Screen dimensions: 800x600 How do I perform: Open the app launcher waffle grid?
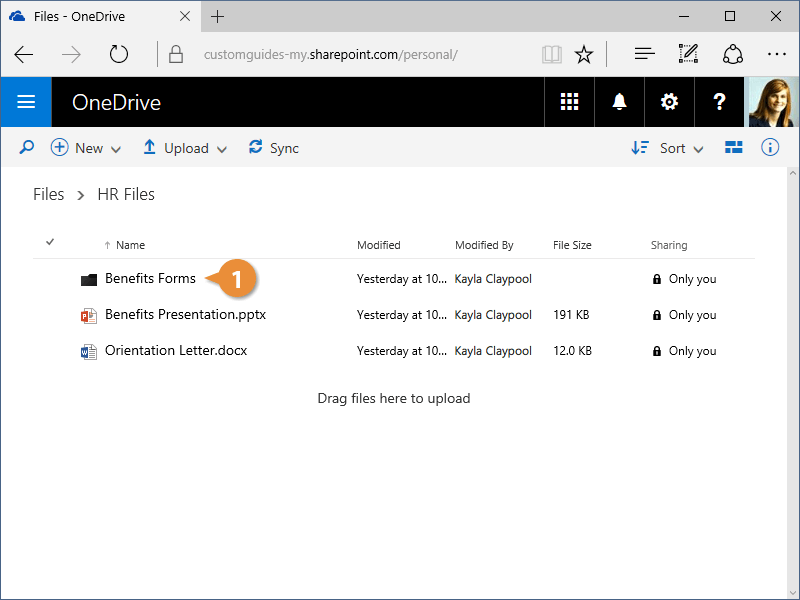570,102
